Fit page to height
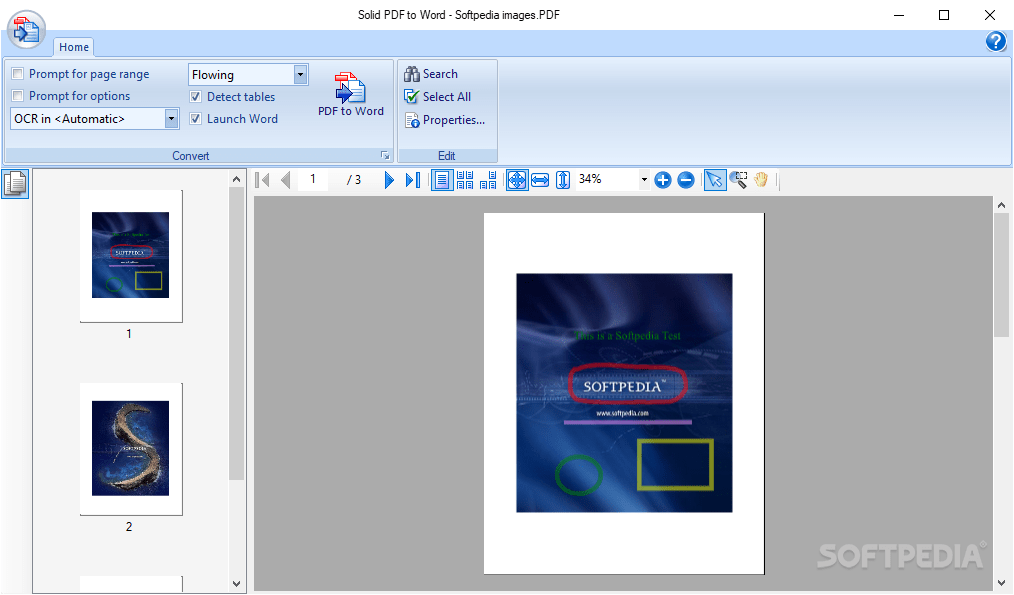This screenshot has width=1014, height=595. point(563,180)
